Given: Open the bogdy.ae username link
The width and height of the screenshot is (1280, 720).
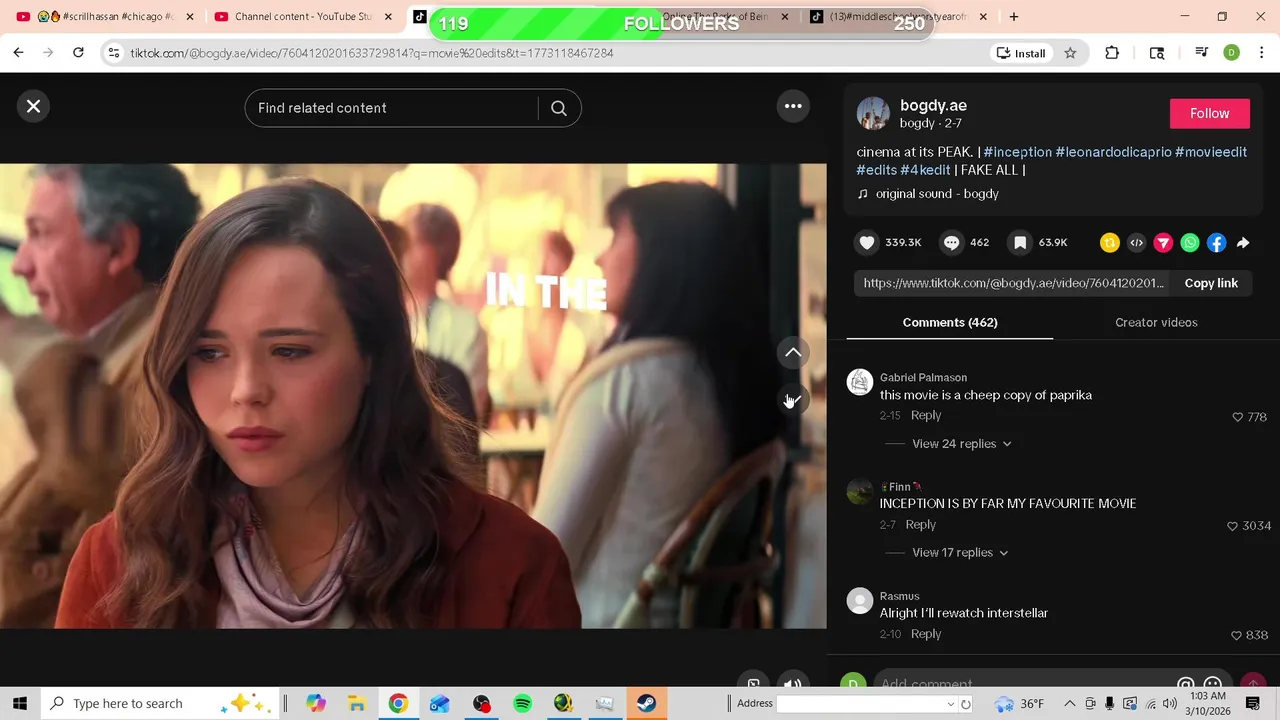Looking at the screenshot, I should coord(933,105).
